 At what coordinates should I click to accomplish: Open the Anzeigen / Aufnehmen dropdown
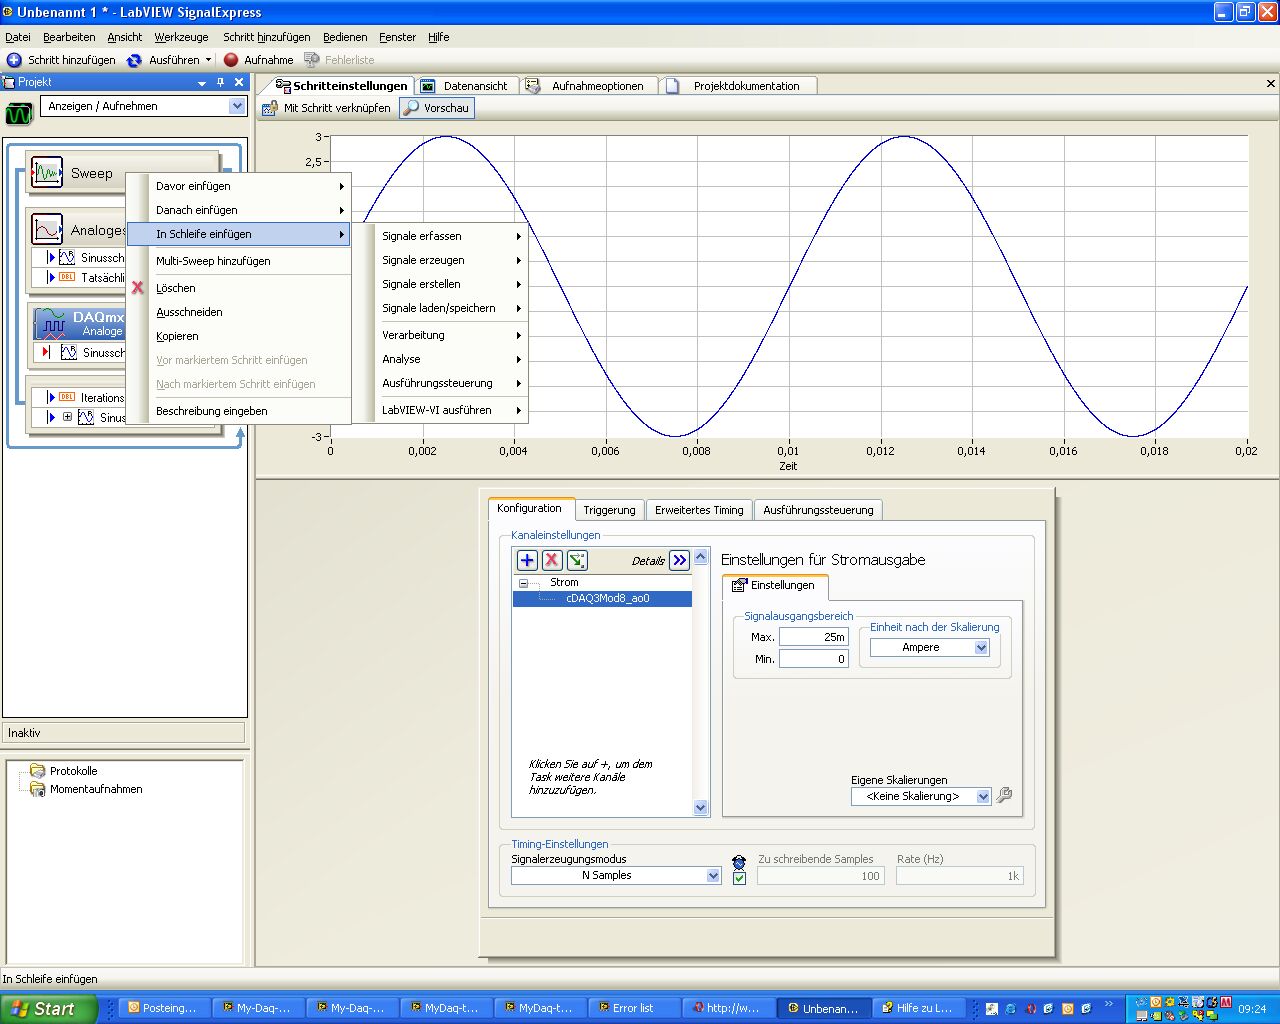(237, 106)
